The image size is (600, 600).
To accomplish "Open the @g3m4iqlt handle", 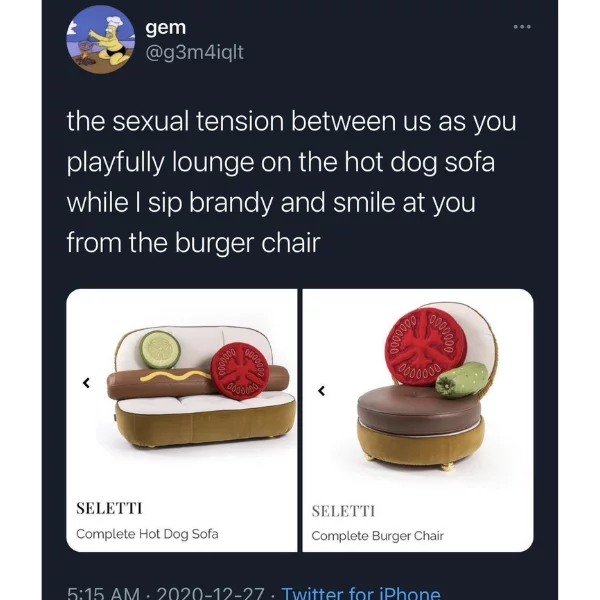I will tap(194, 52).
